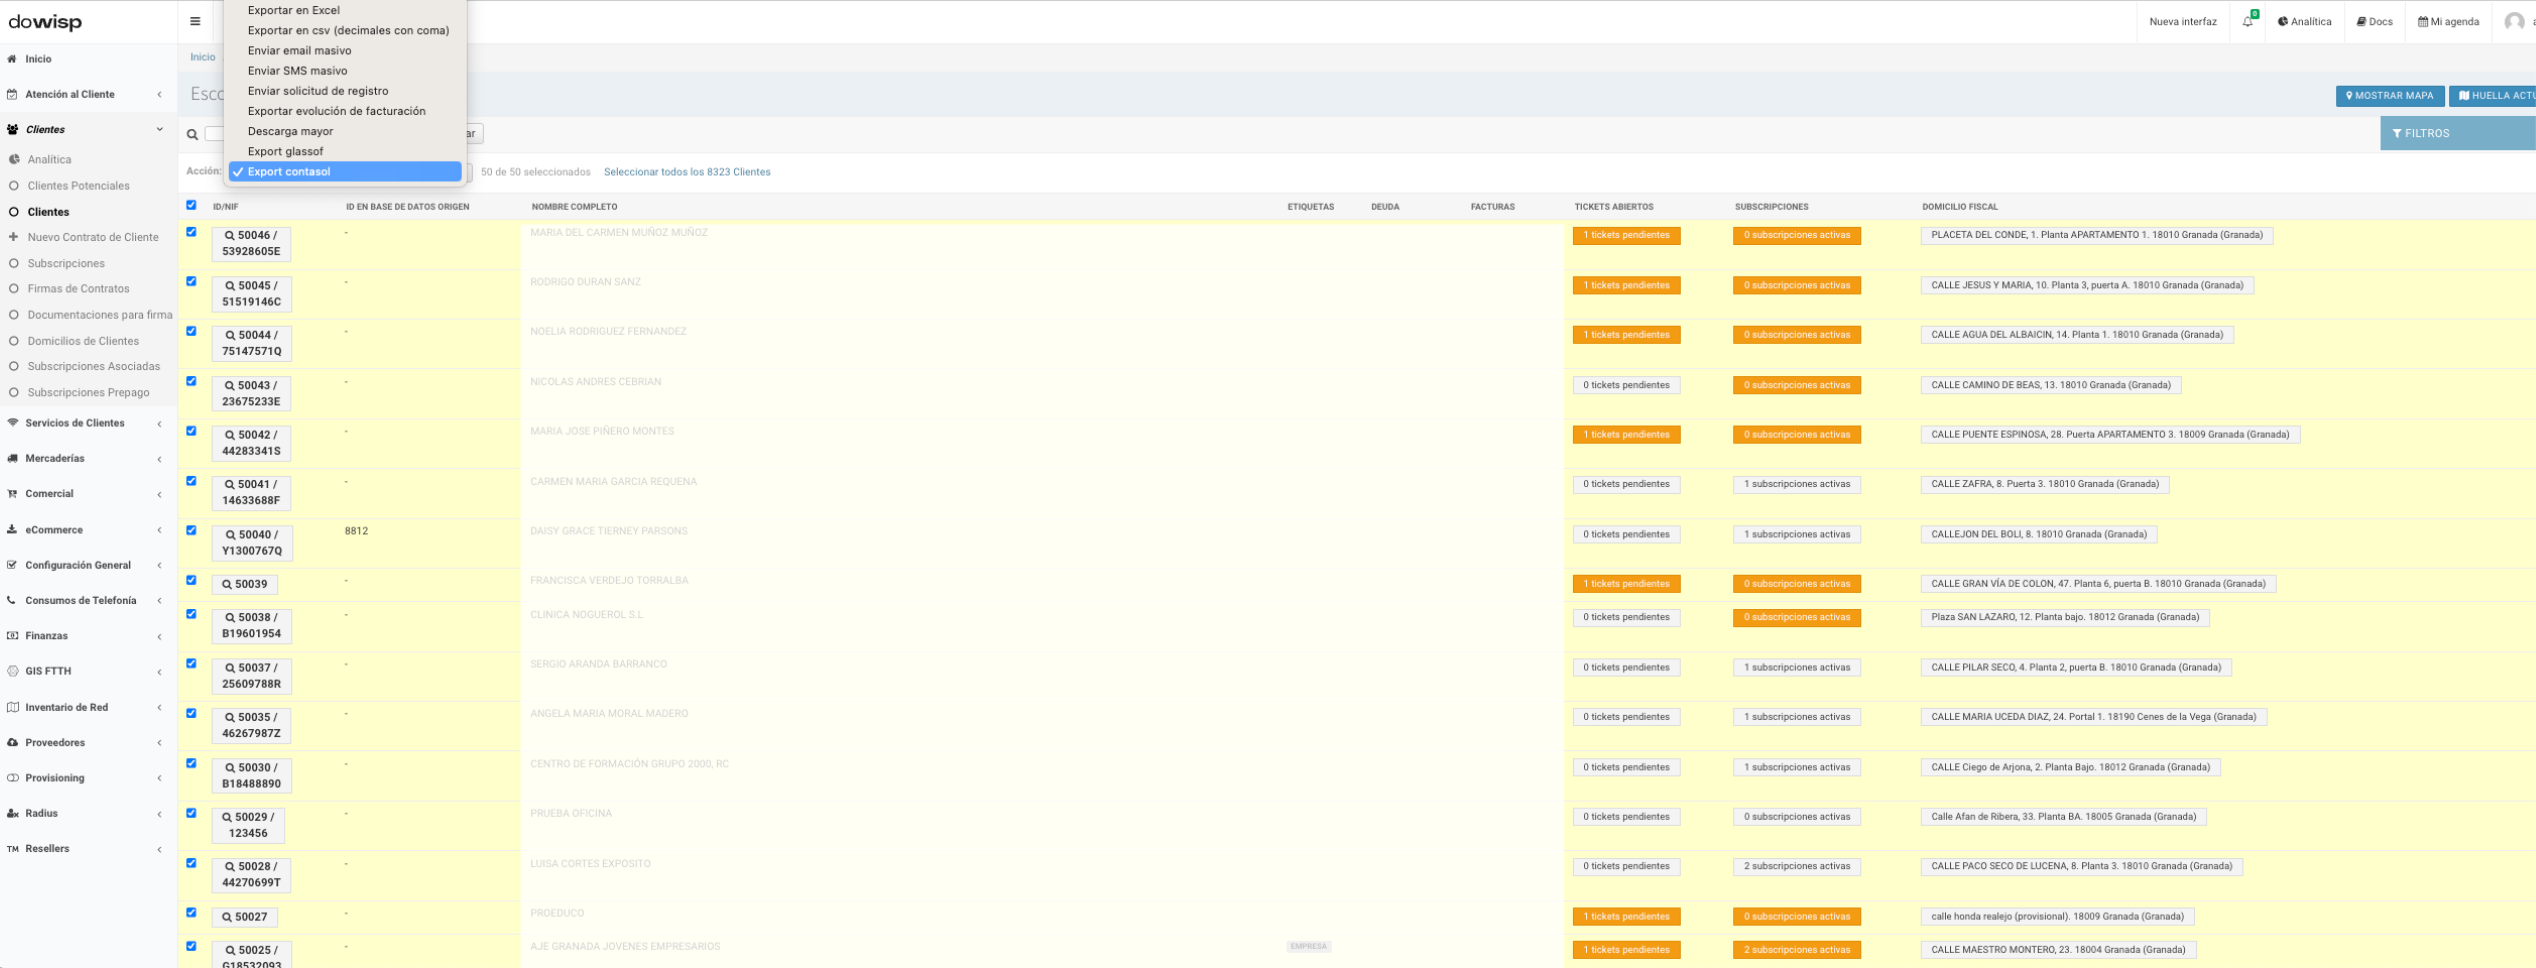Click the EMPRESA tag on AJE GRANADA row
This screenshot has width=2536, height=968.
click(1308, 946)
